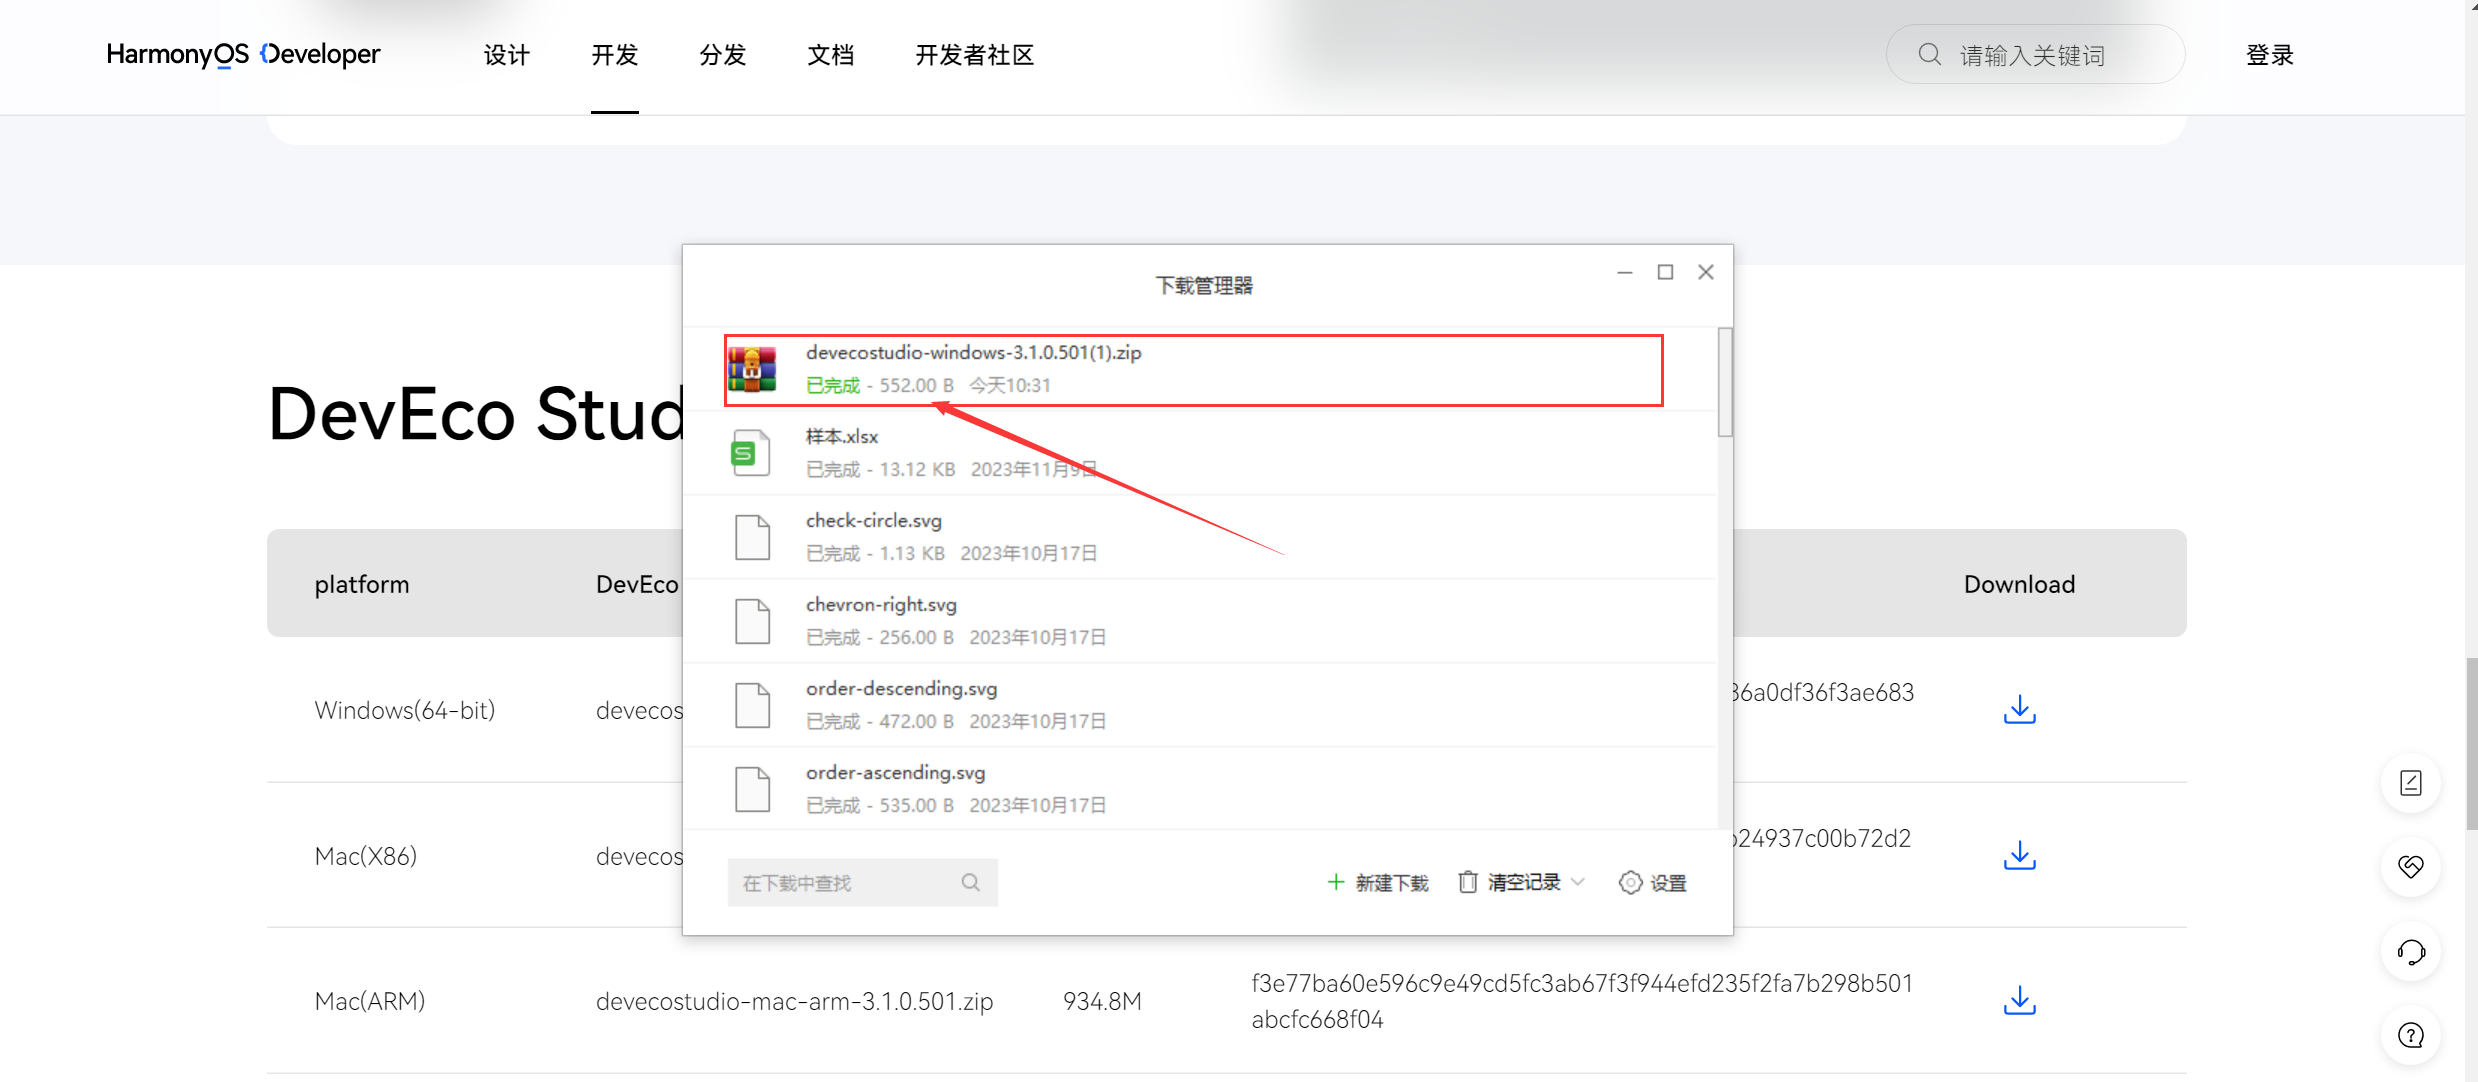Image resolution: width=2478 pixels, height=1082 pixels.
Task: Open the help question mark icon
Action: pyautogui.click(x=2411, y=1035)
